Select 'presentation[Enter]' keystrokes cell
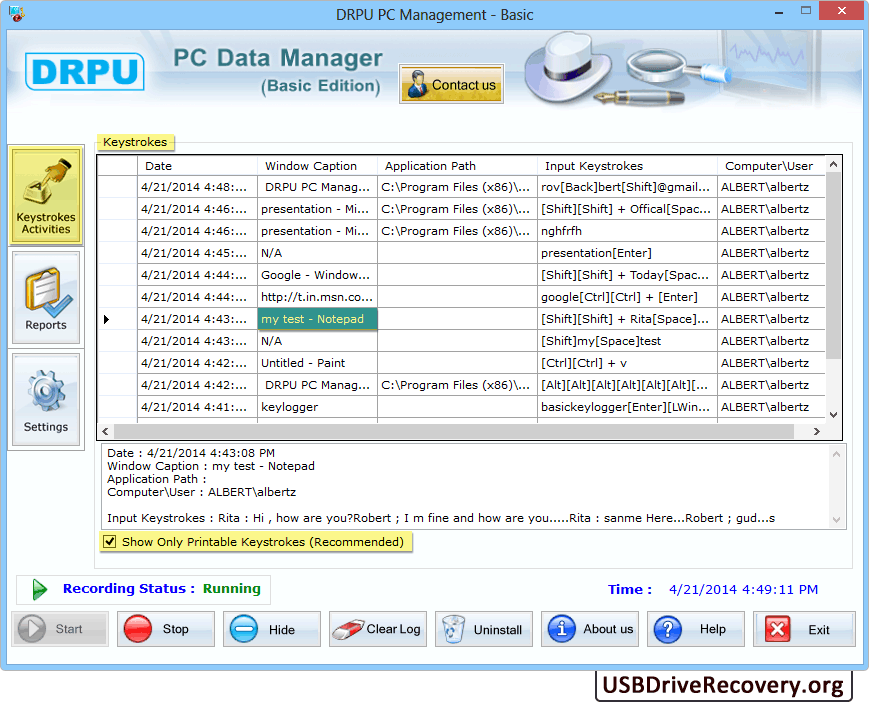The width and height of the screenshot is (869, 702). pyautogui.click(x=627, y=253)
